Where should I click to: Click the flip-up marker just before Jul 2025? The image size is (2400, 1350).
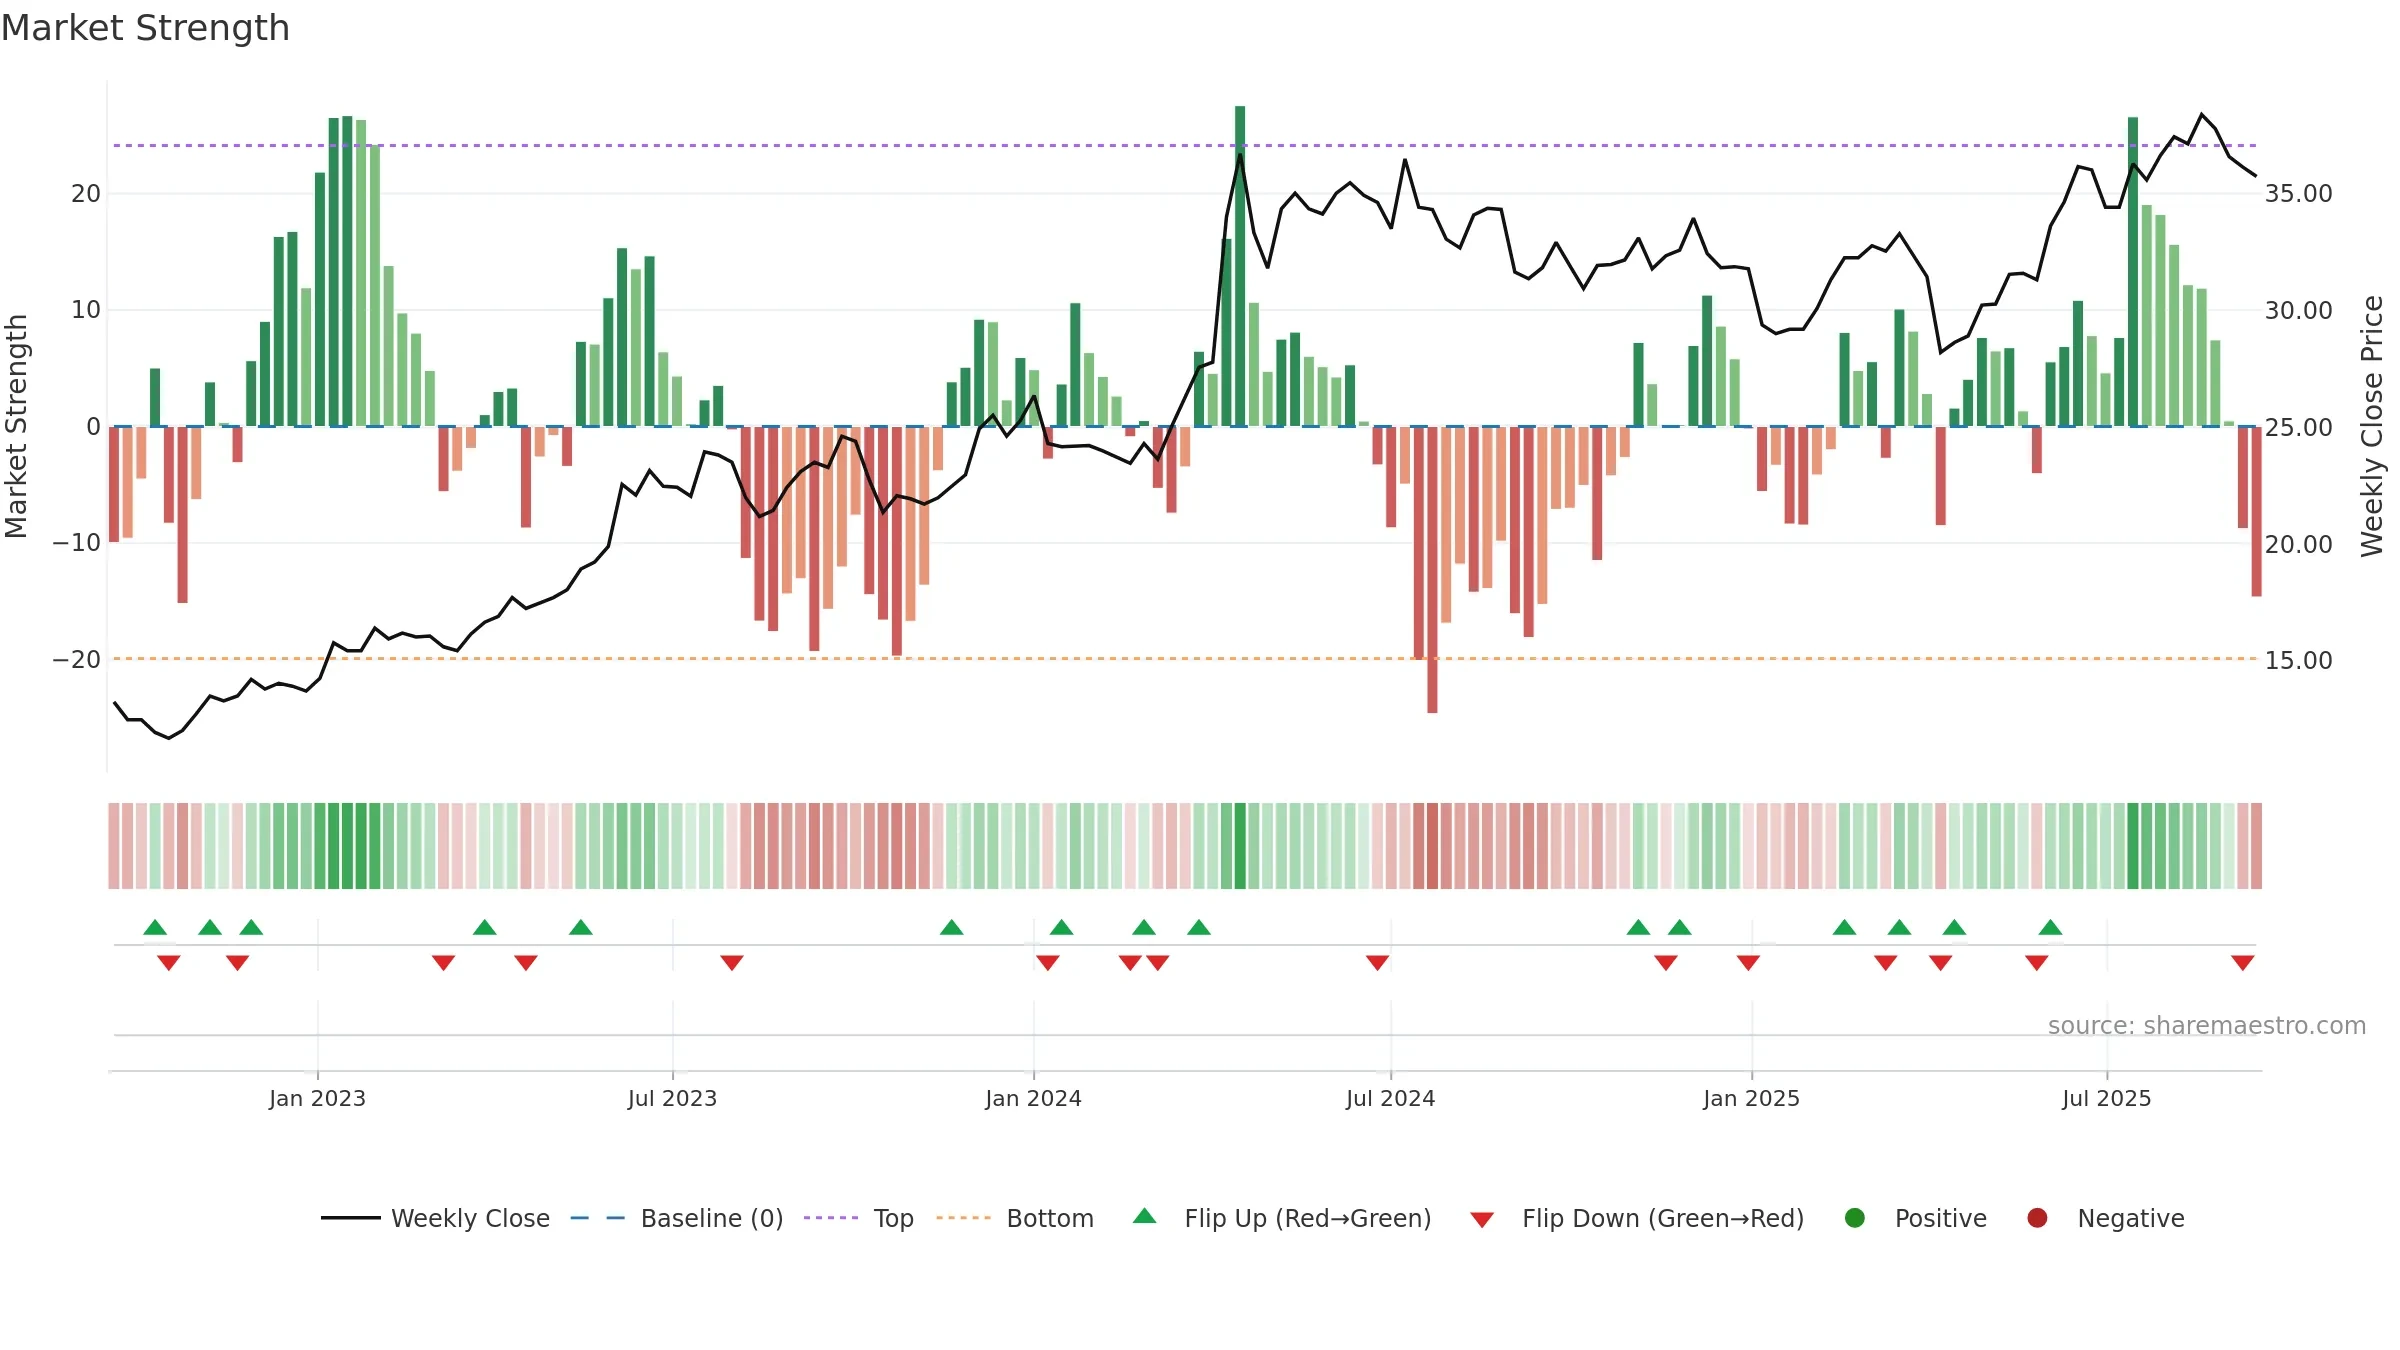point(2050,927)
